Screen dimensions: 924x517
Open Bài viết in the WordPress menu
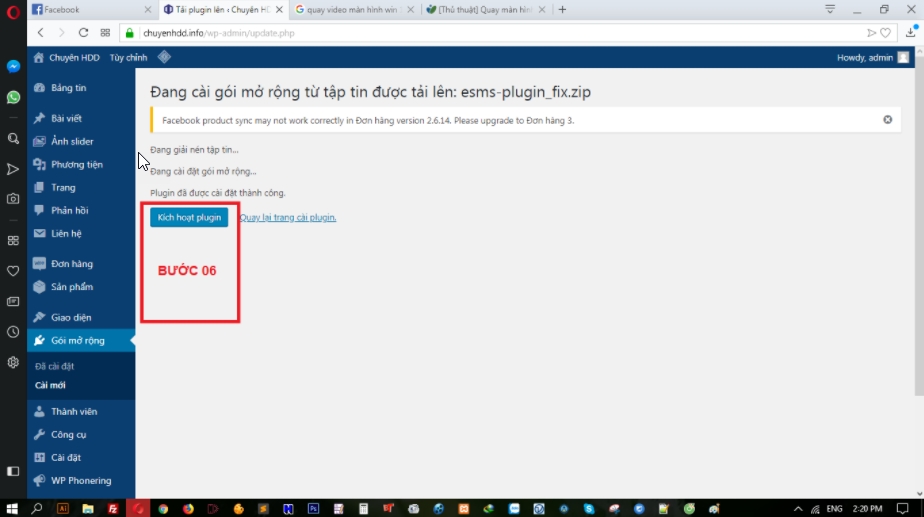(66, 118)
